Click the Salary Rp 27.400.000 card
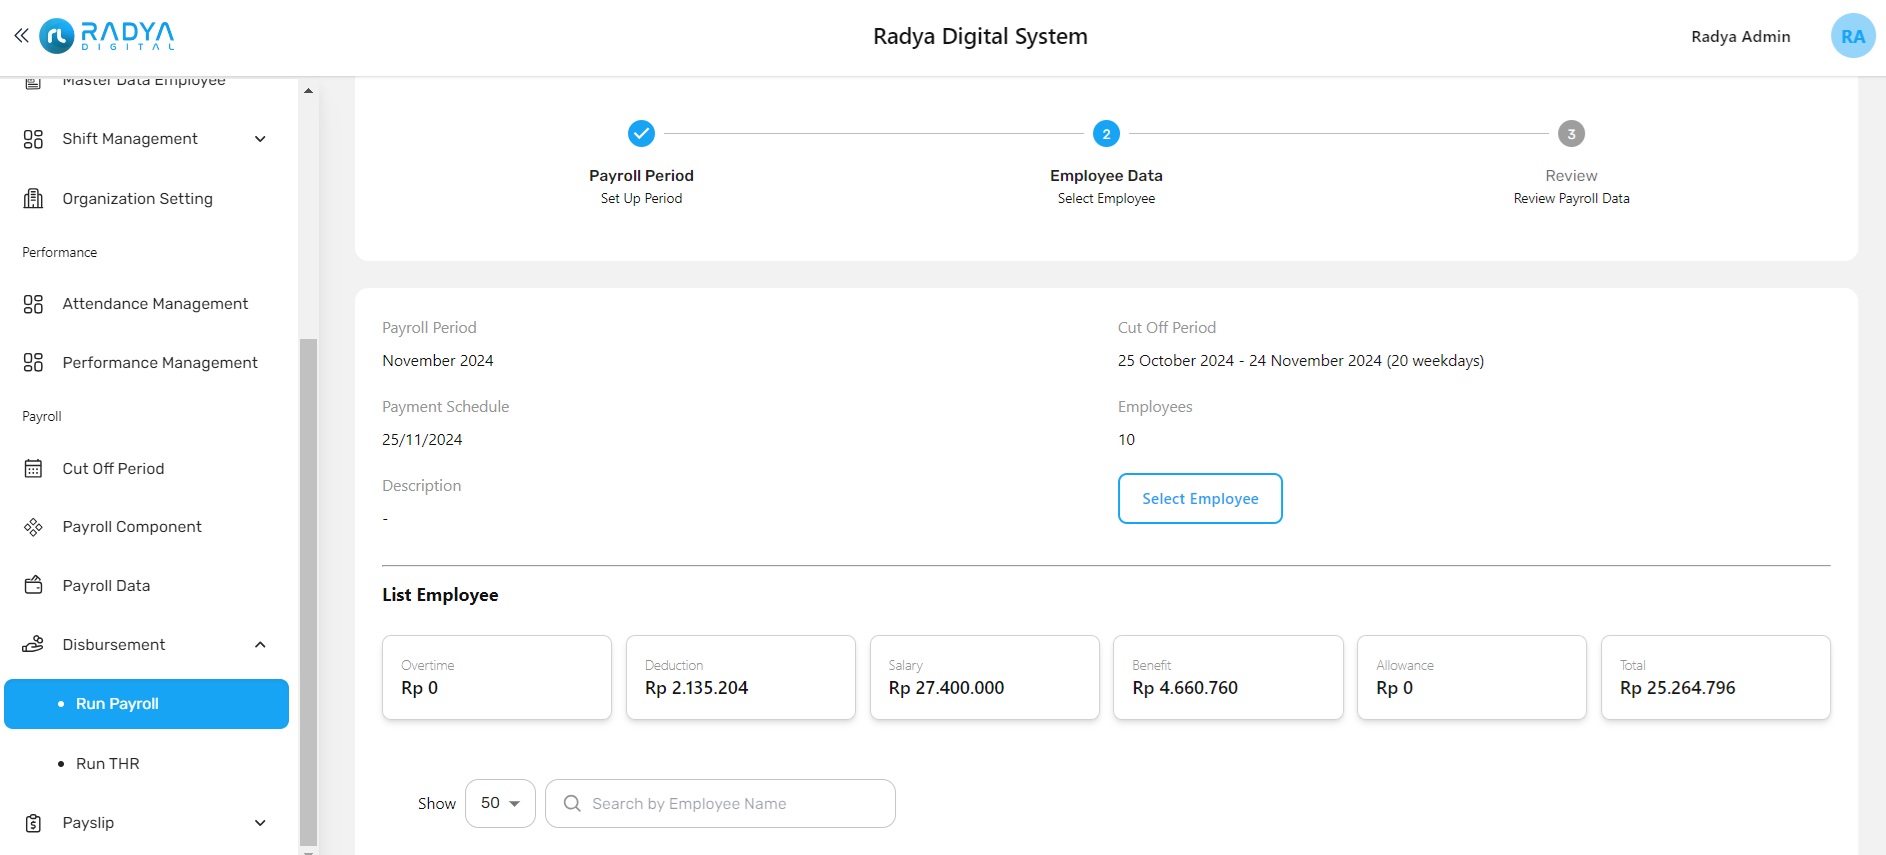The height and width of the screenshot is (855, 1886). 984,677
